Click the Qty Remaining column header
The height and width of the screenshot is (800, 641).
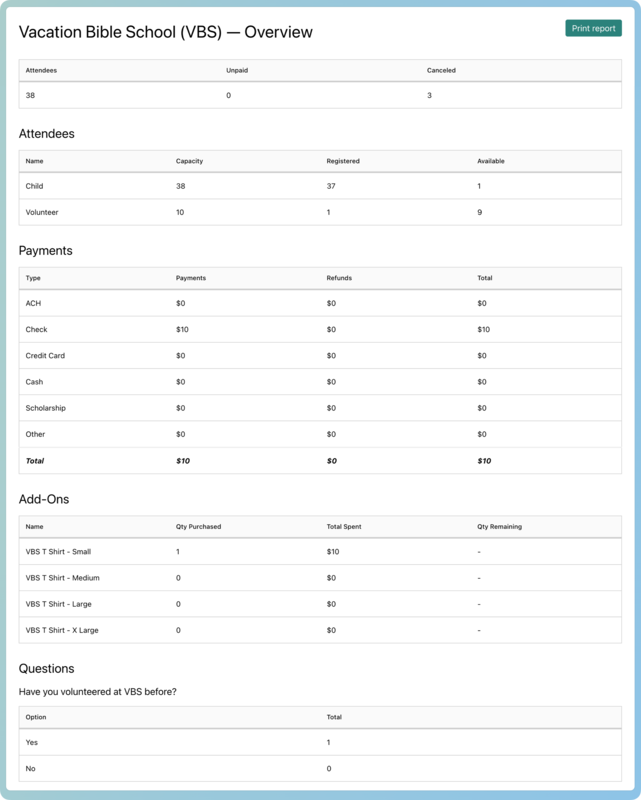coord(500,525)
